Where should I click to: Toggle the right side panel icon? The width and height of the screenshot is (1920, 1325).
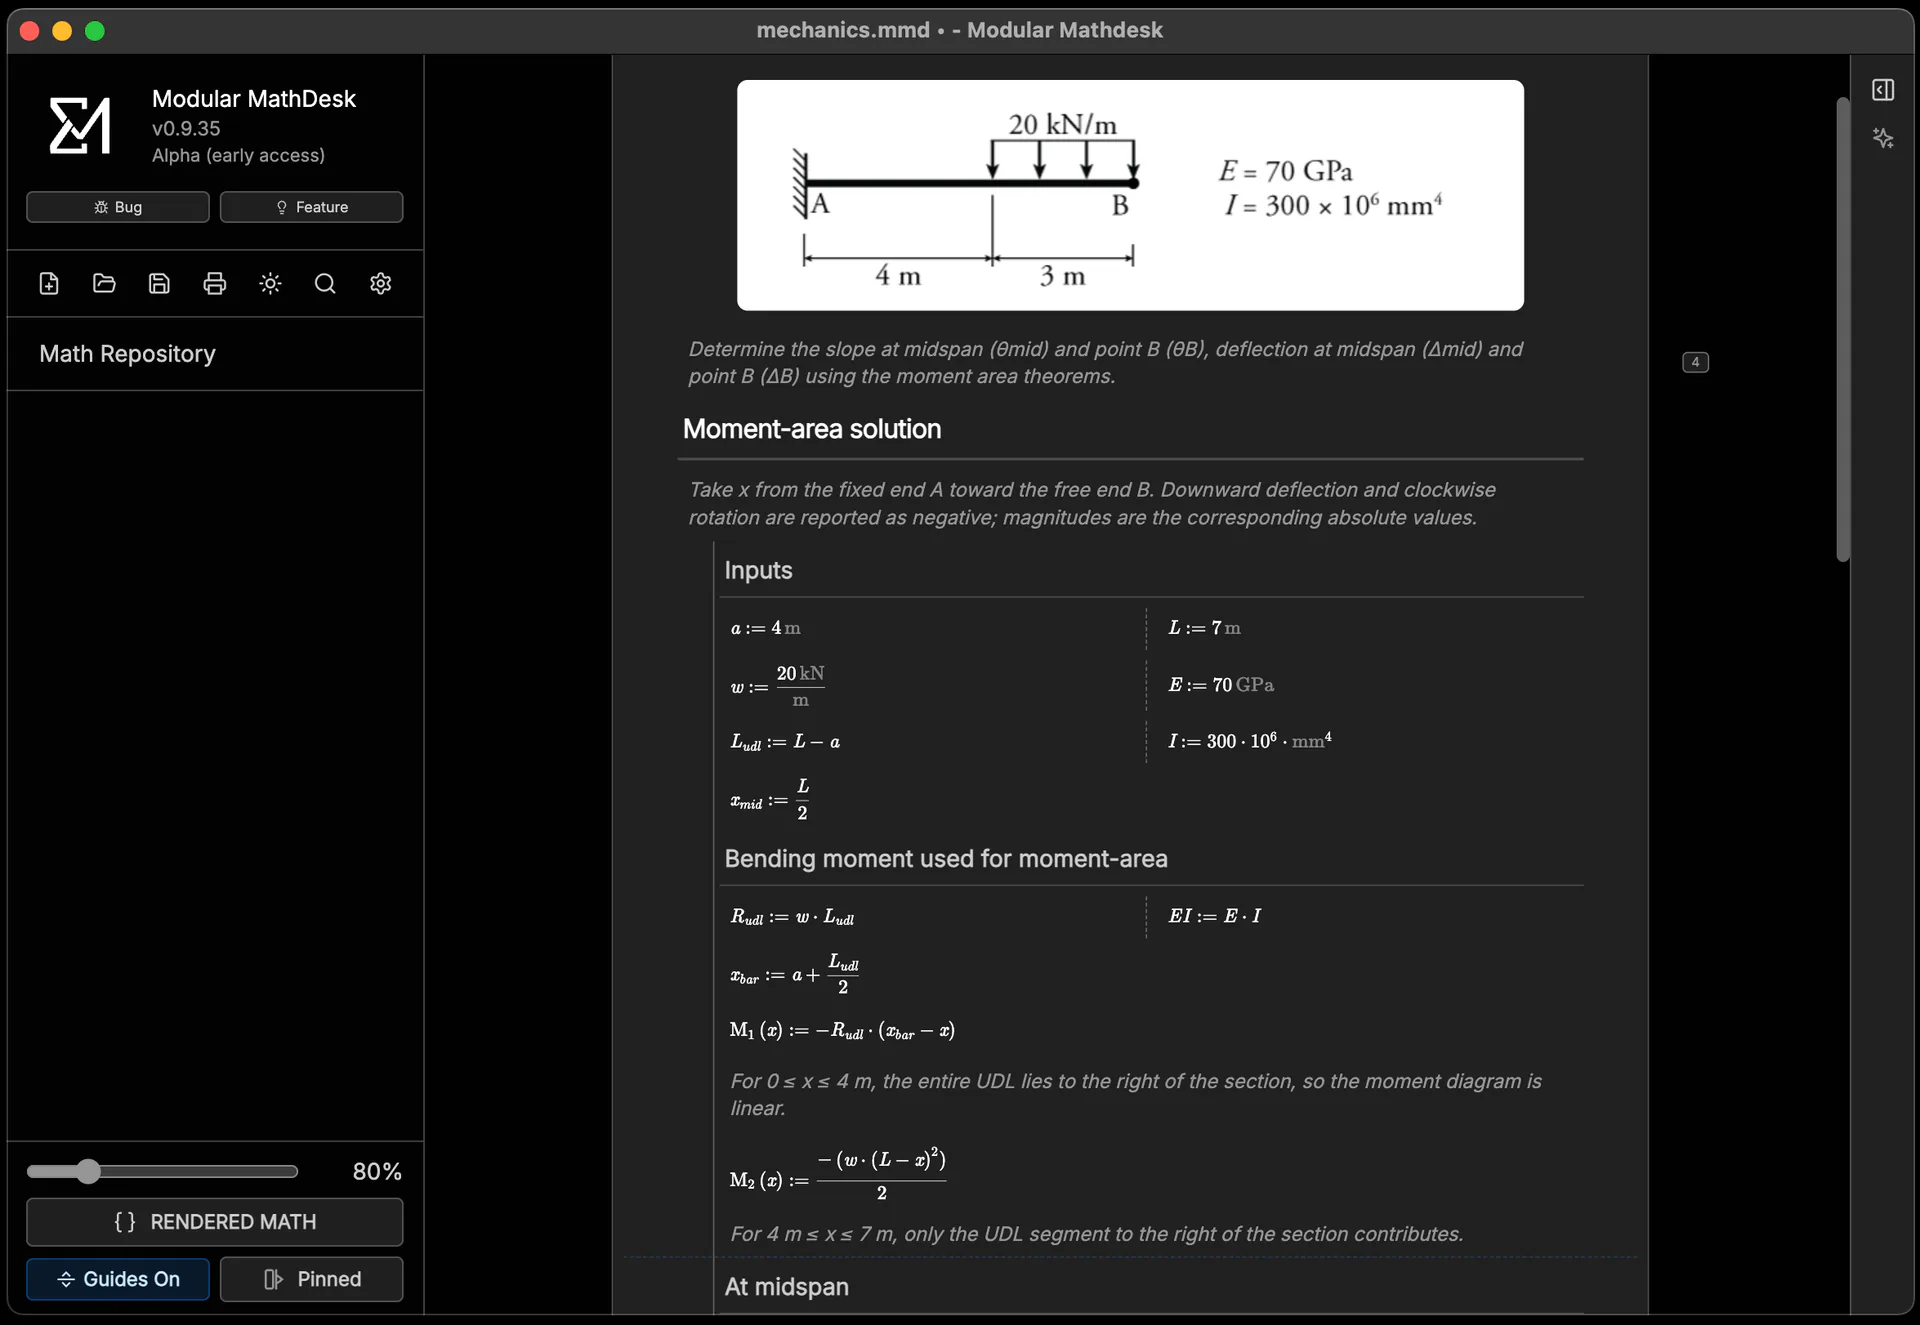point(1883,90)
